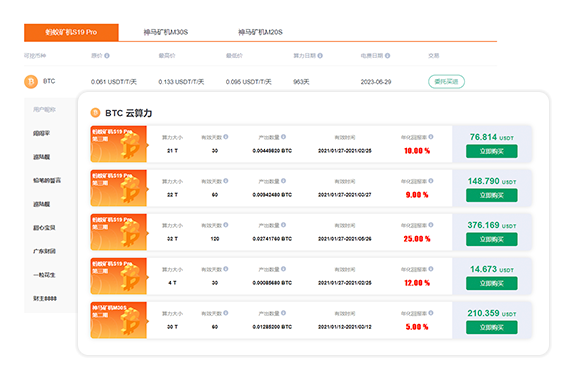Select user 财主8888 in the sidebar list

45,299
